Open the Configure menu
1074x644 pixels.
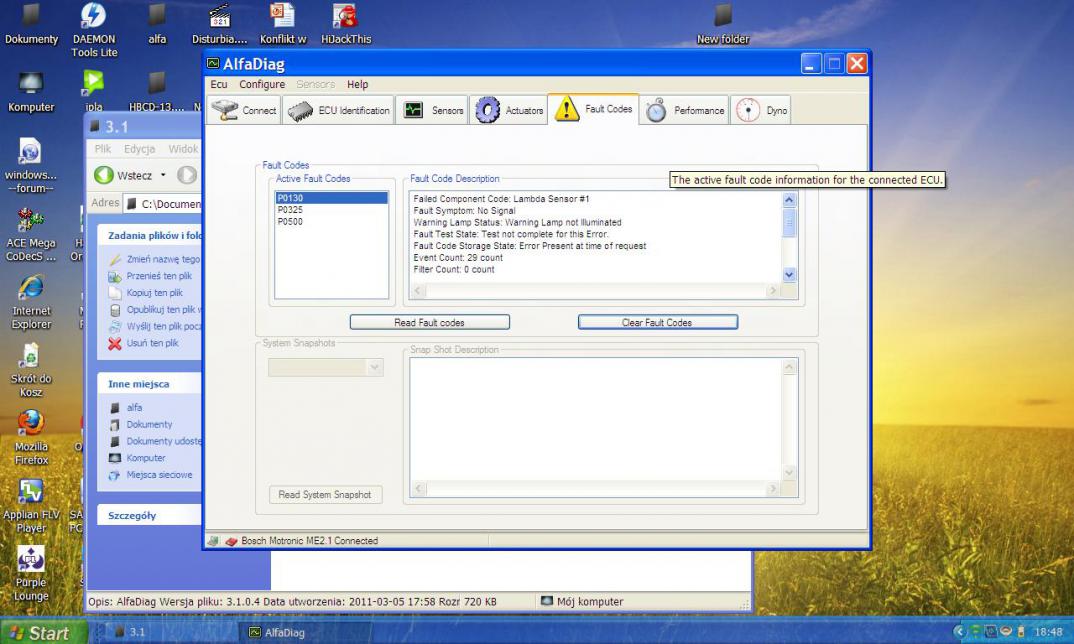click(262, 85)
